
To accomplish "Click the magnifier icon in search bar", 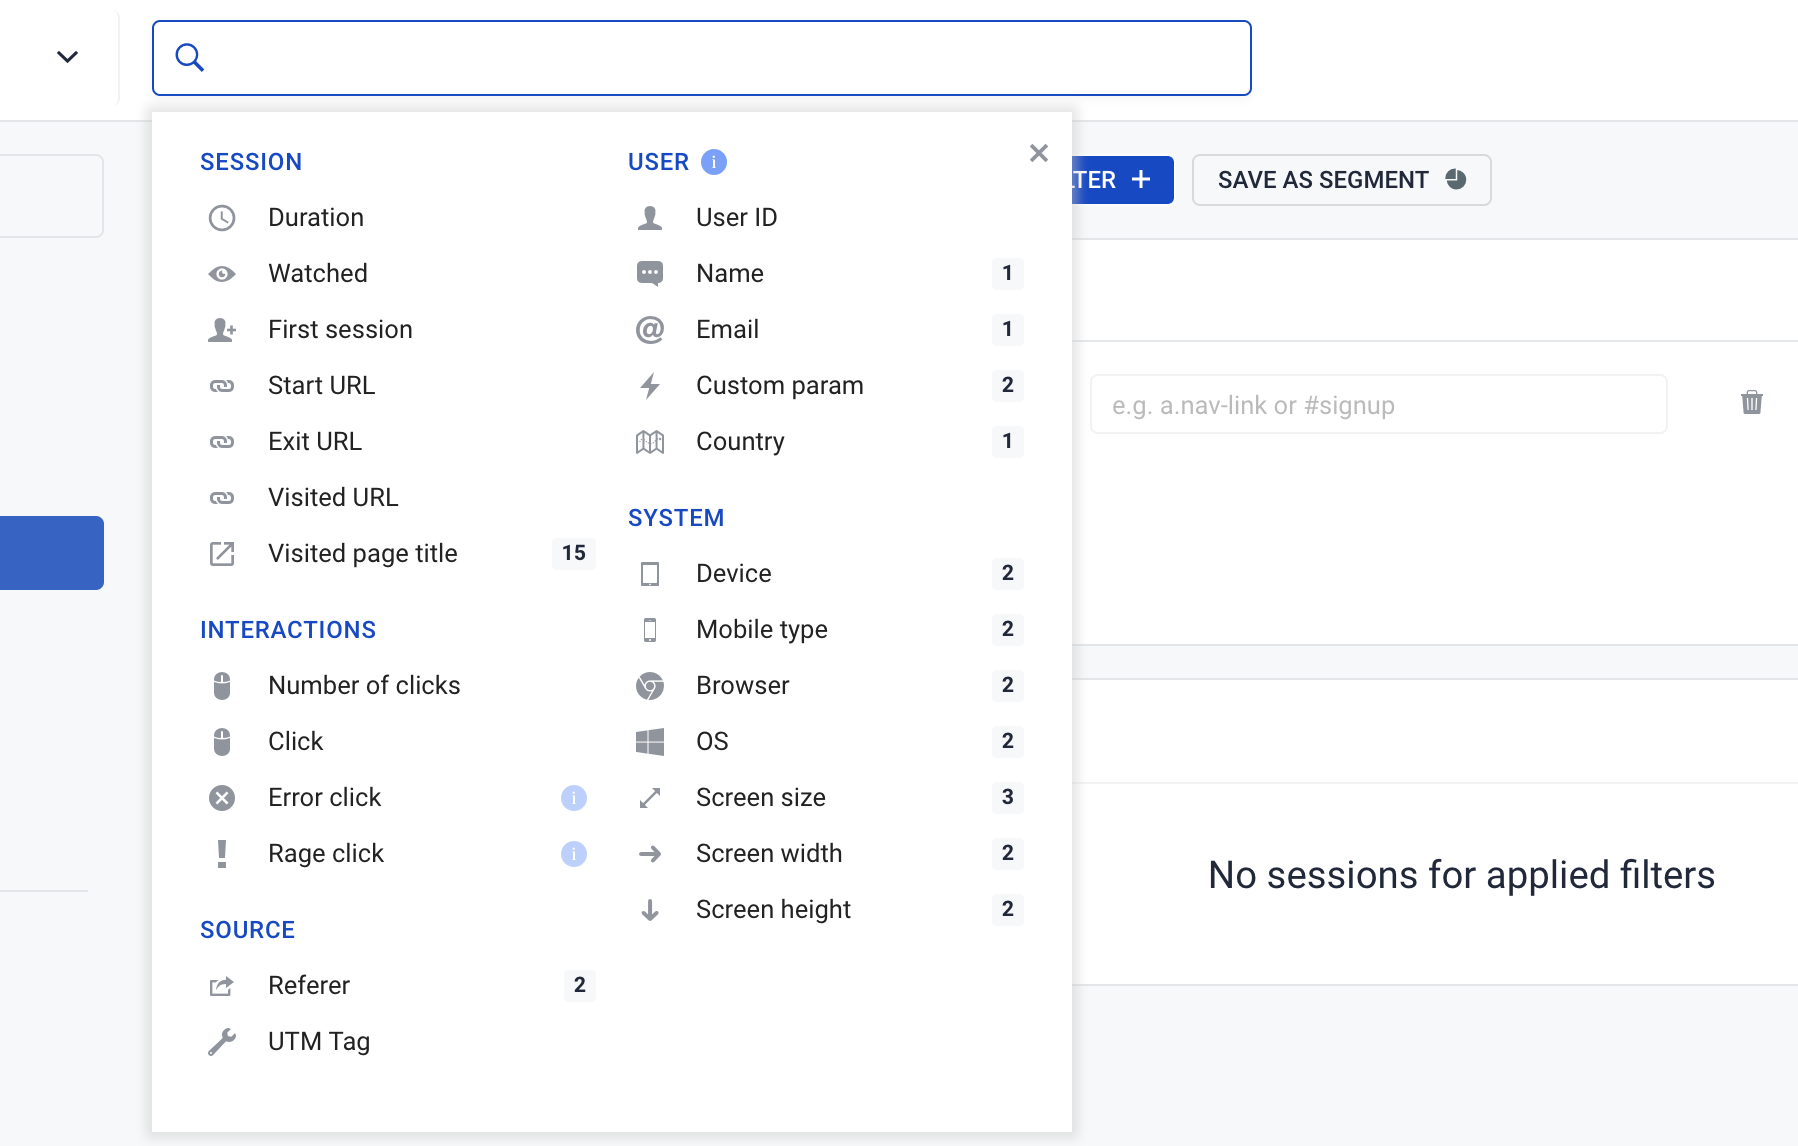I will (189, 58).
